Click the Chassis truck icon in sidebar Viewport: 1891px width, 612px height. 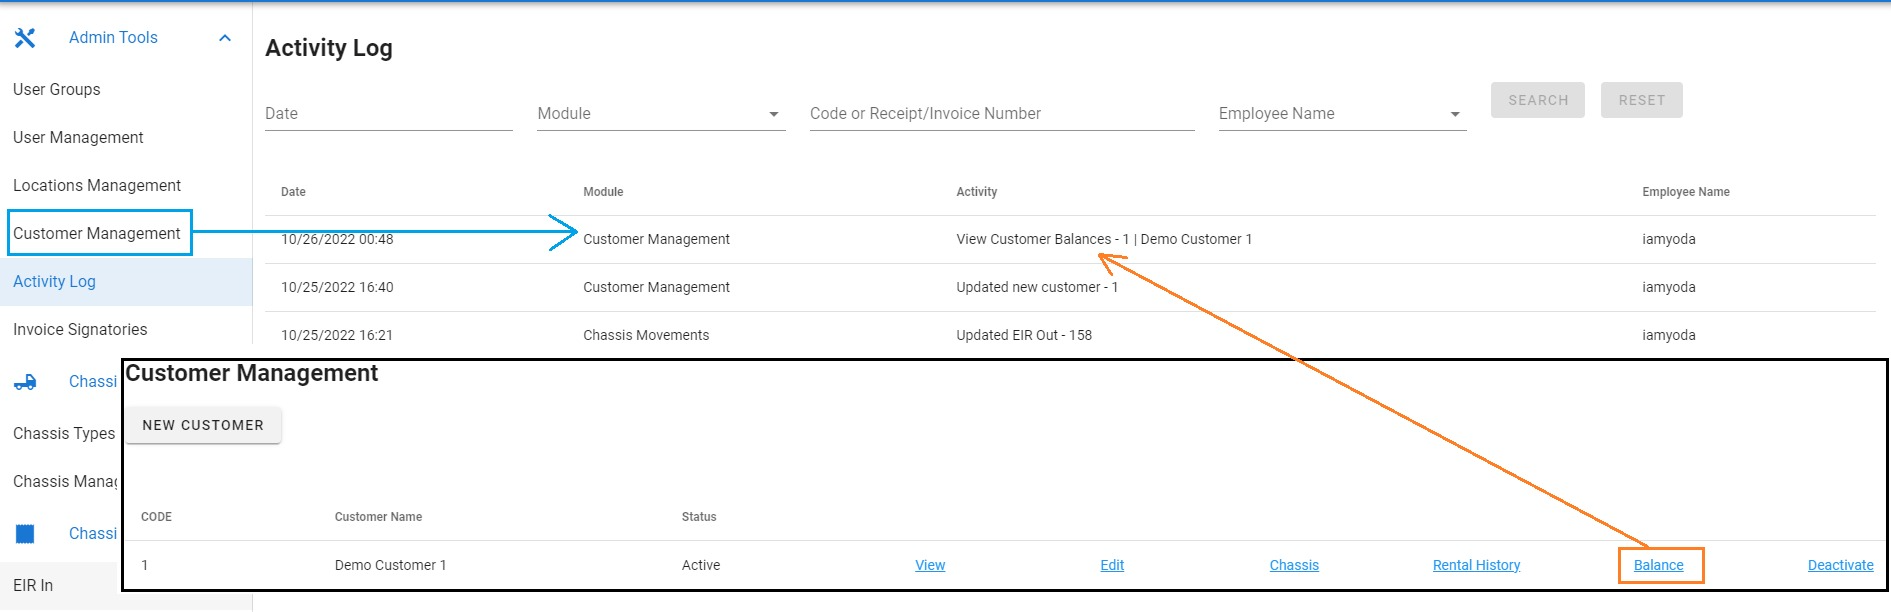[25, 382]
